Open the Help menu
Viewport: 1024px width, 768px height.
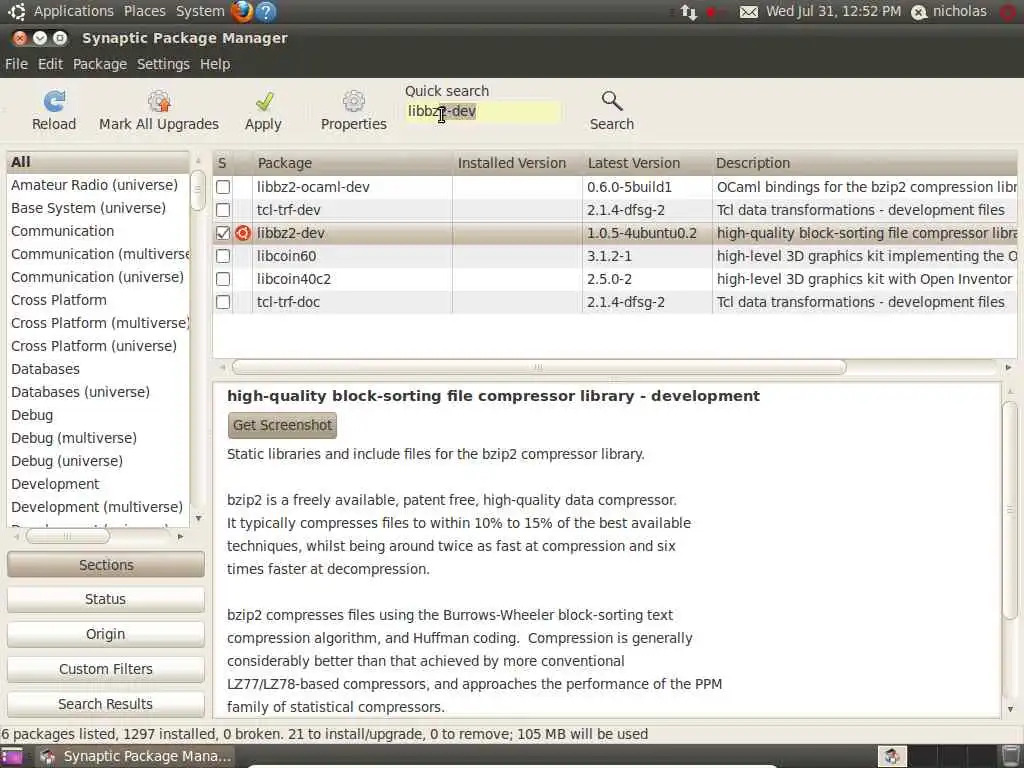[x=215, y=64]
